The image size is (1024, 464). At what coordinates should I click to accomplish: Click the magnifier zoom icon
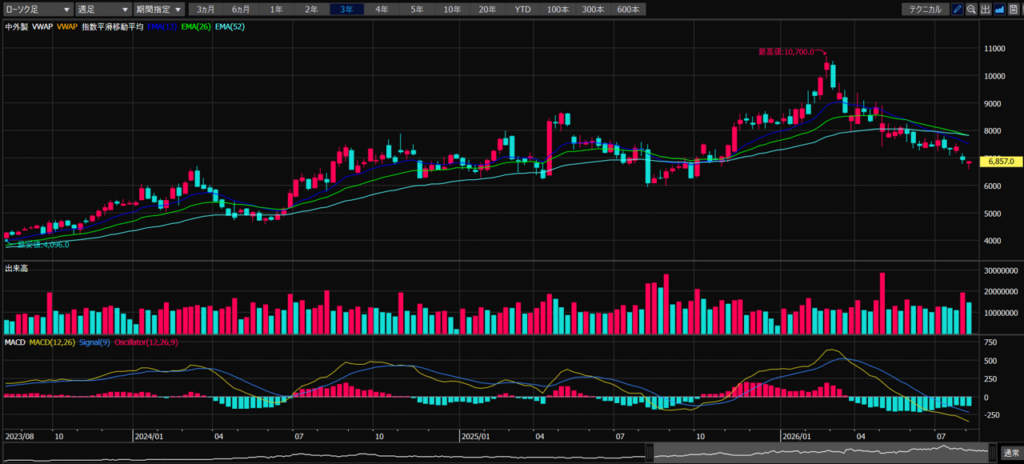tap(971, 9)
